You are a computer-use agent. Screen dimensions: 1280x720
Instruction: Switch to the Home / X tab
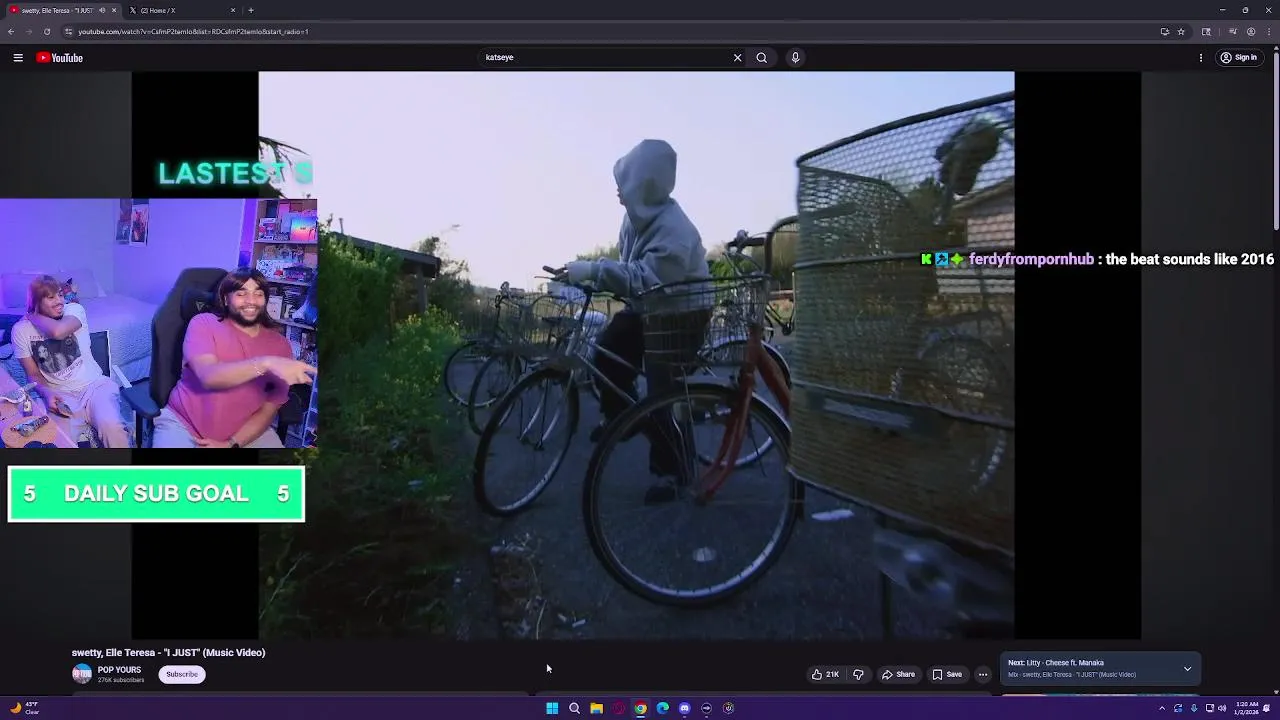184,10
